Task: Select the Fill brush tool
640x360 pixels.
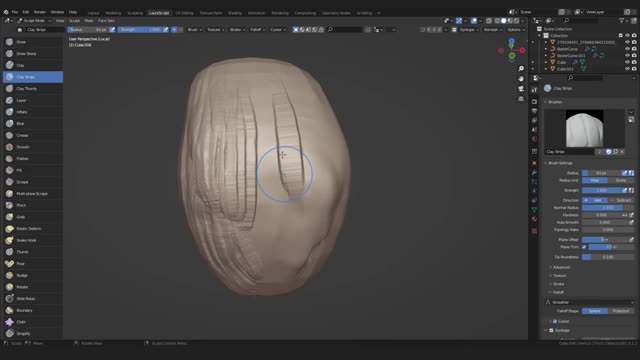Action: [x=33, y=170]
